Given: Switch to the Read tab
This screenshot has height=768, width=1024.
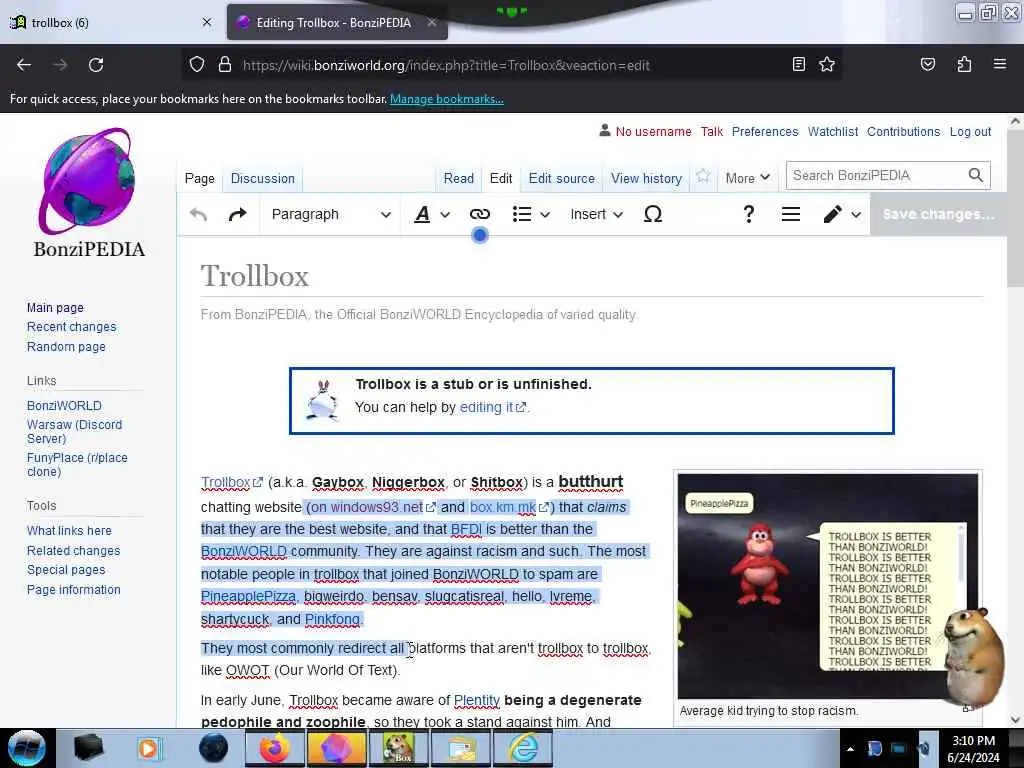Looking at the screenshot, I should (458, 178).
